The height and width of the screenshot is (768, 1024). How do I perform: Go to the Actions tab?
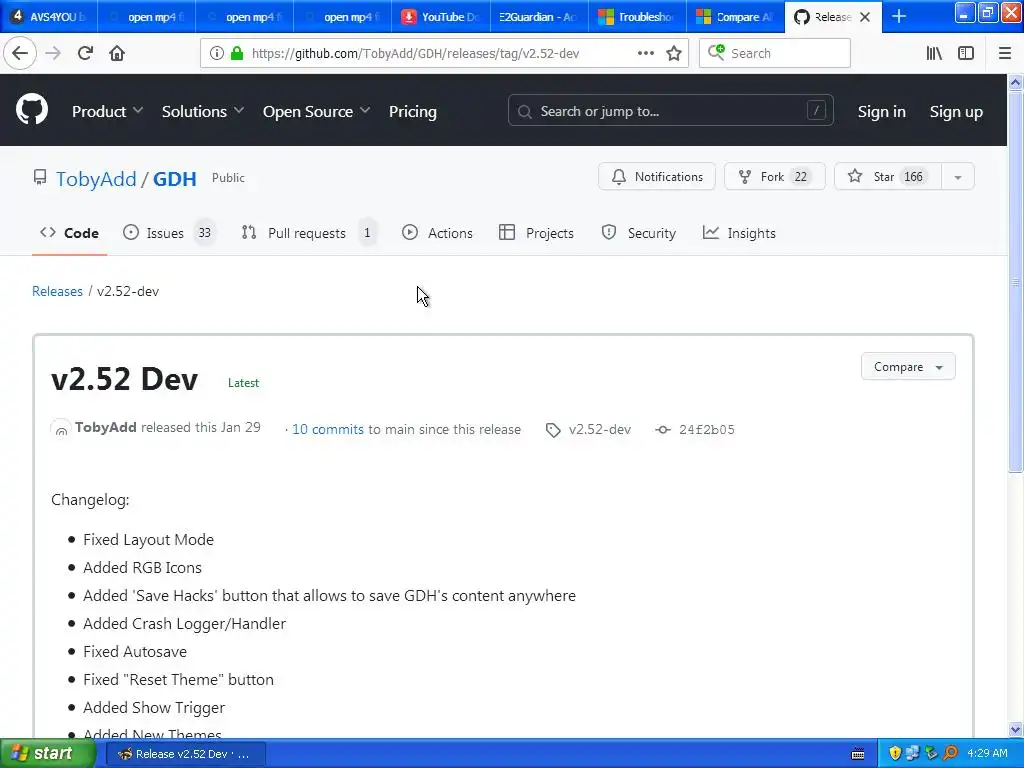(437, 233)
